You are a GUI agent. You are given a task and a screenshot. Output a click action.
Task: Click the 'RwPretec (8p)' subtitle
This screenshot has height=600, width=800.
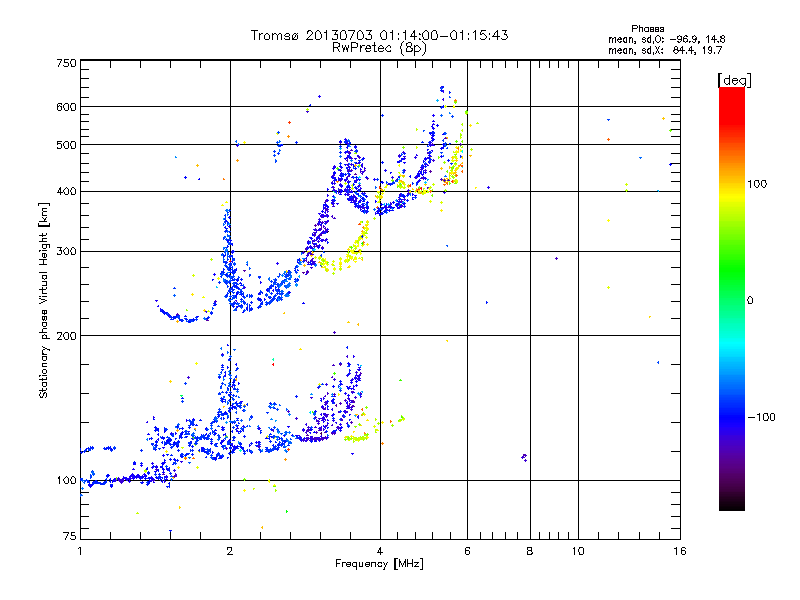point(379,48)
